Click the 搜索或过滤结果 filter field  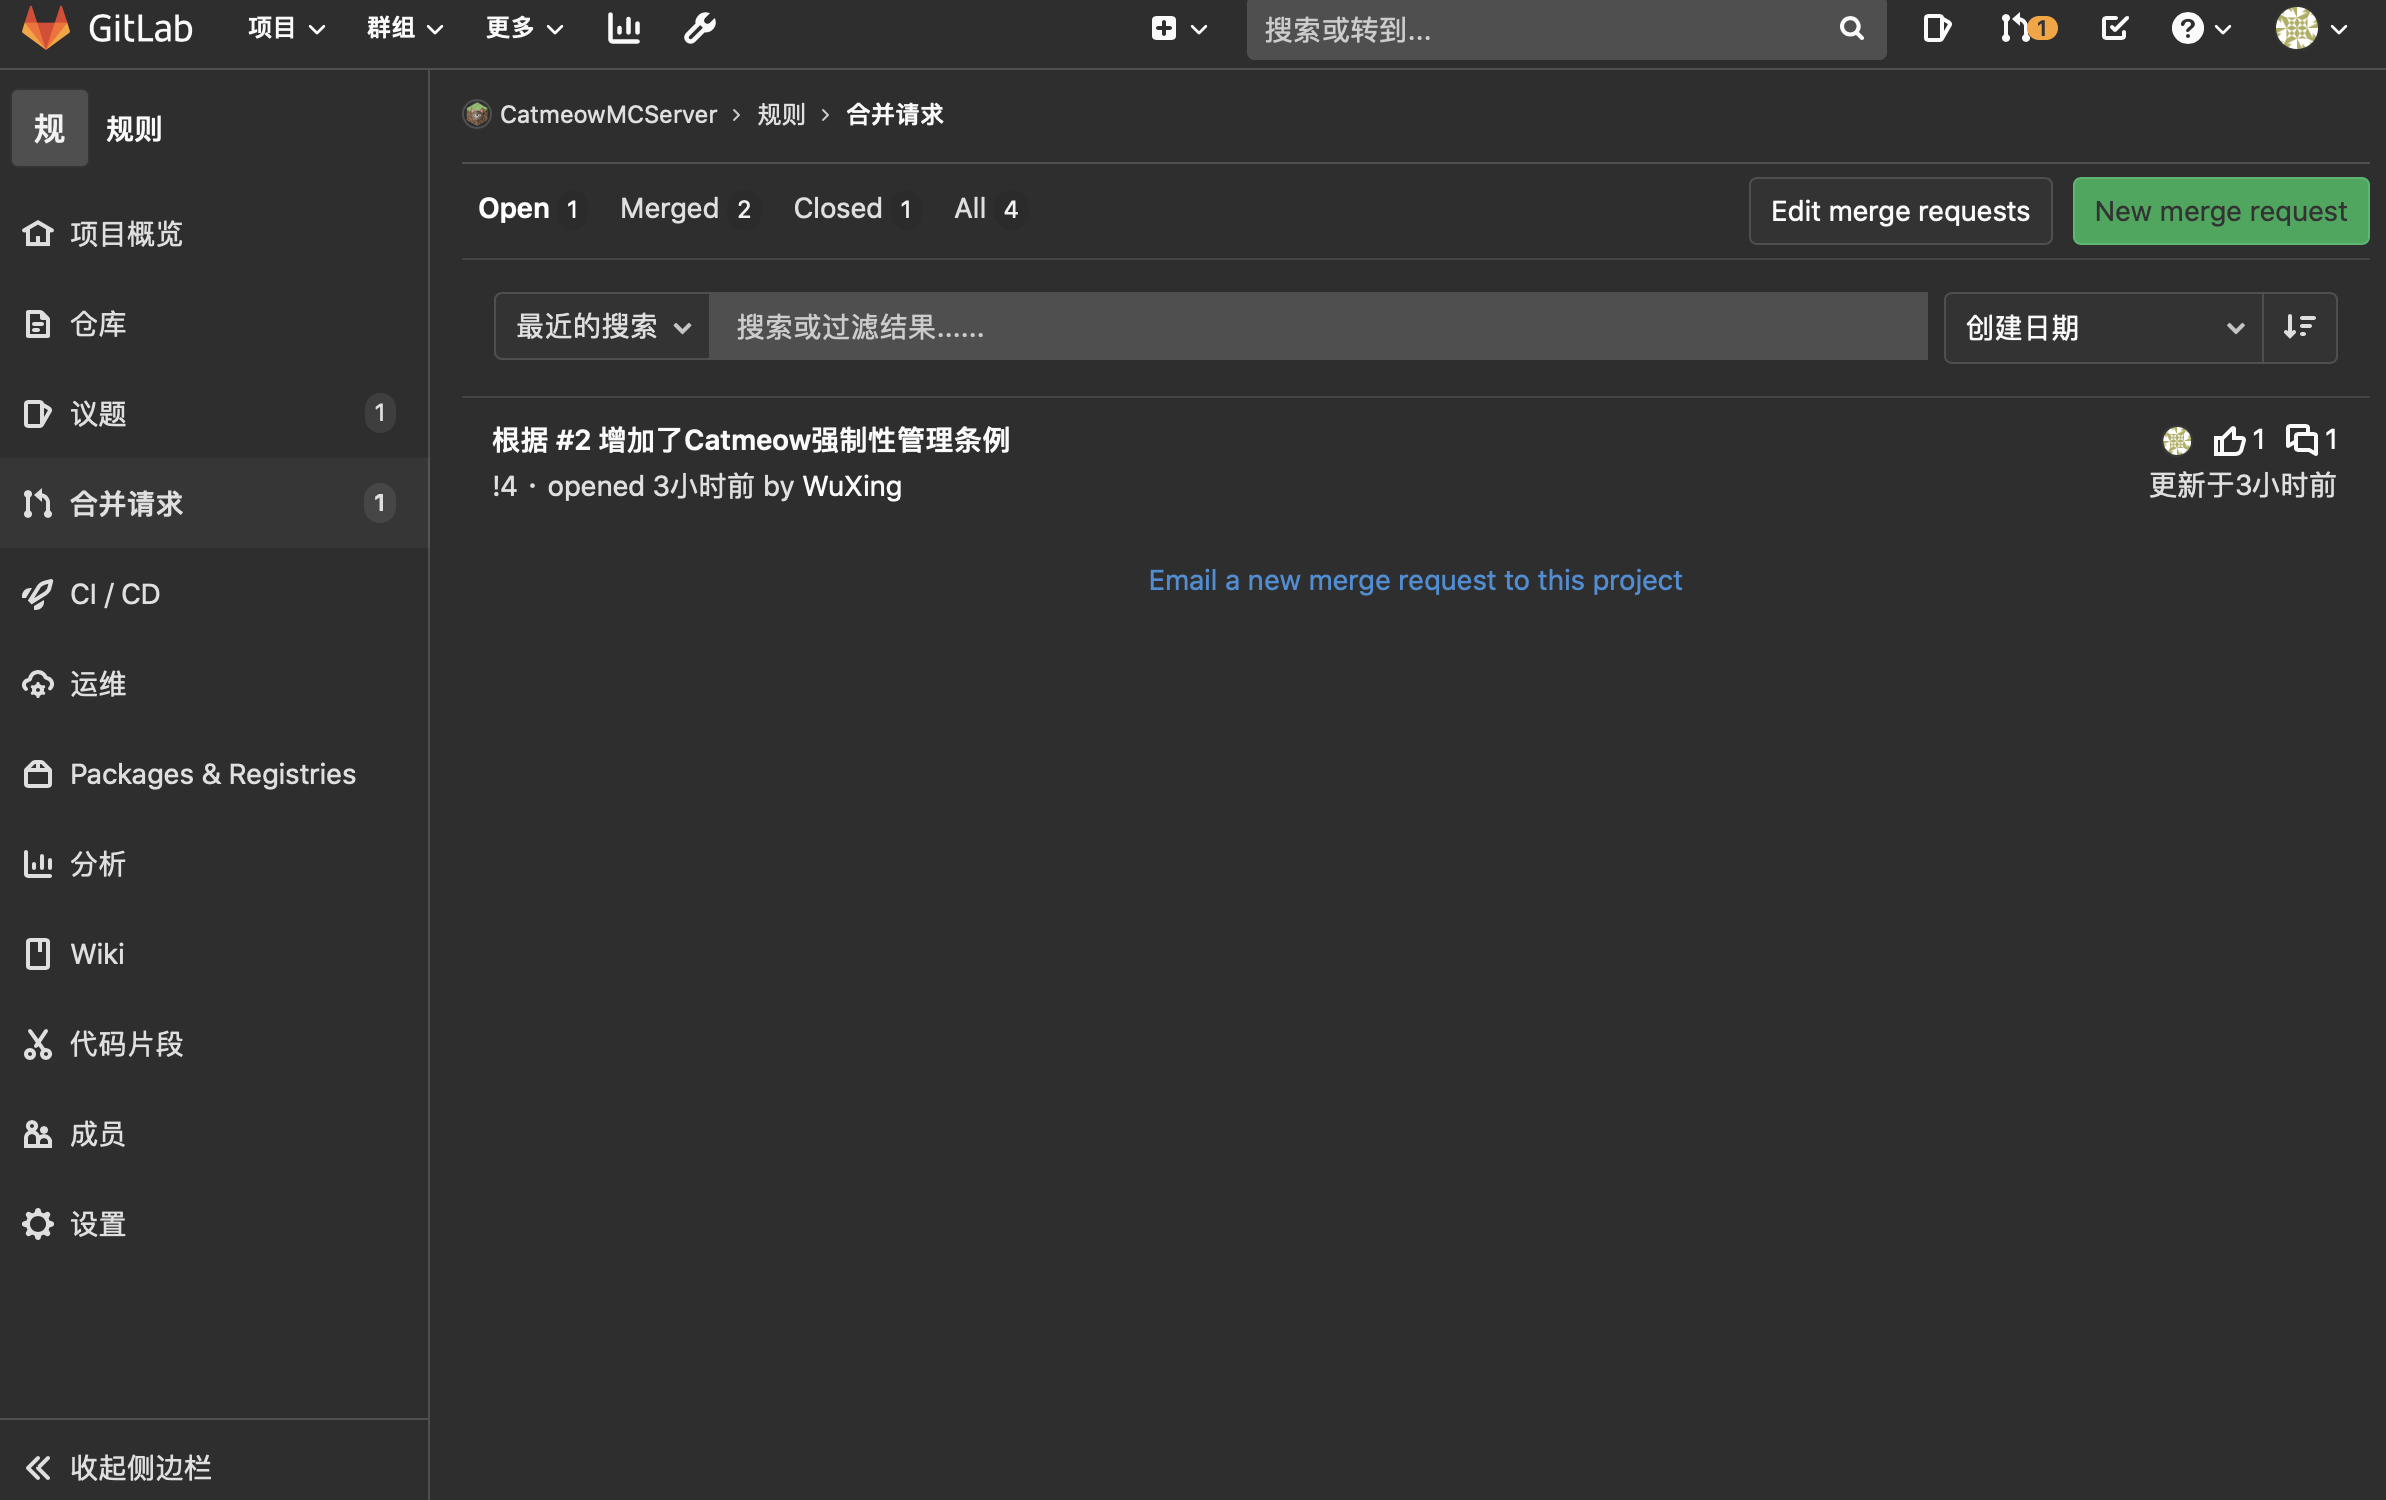(1317, 326)
